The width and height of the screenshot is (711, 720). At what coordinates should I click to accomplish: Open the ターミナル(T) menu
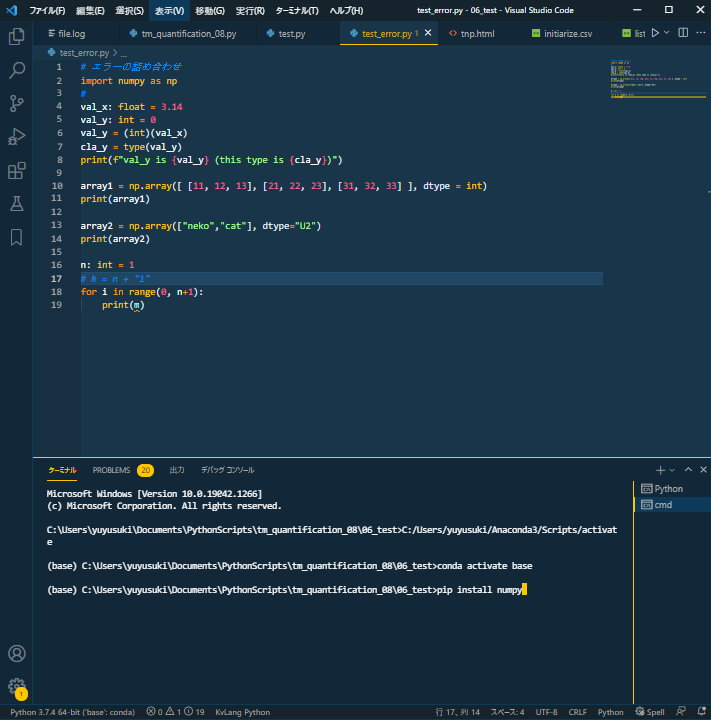[x=297, y=10]
